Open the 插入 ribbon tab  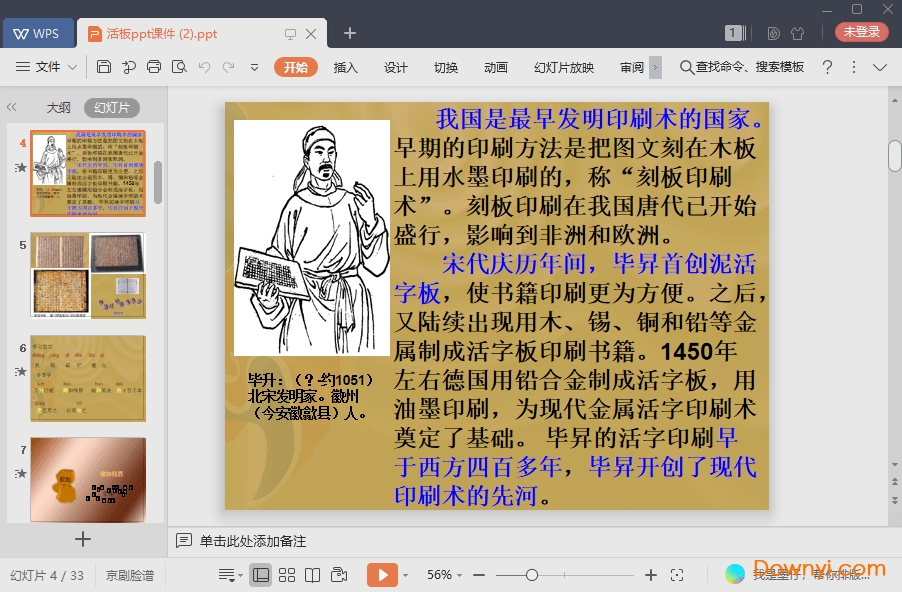tap(345, 67)
